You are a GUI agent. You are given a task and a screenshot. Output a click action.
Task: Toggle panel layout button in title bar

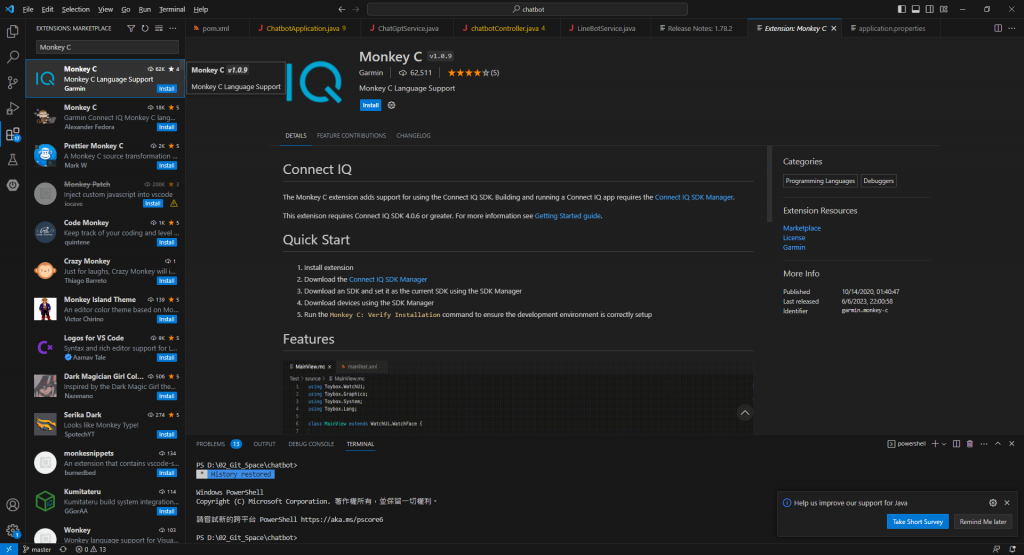point(916,9)
